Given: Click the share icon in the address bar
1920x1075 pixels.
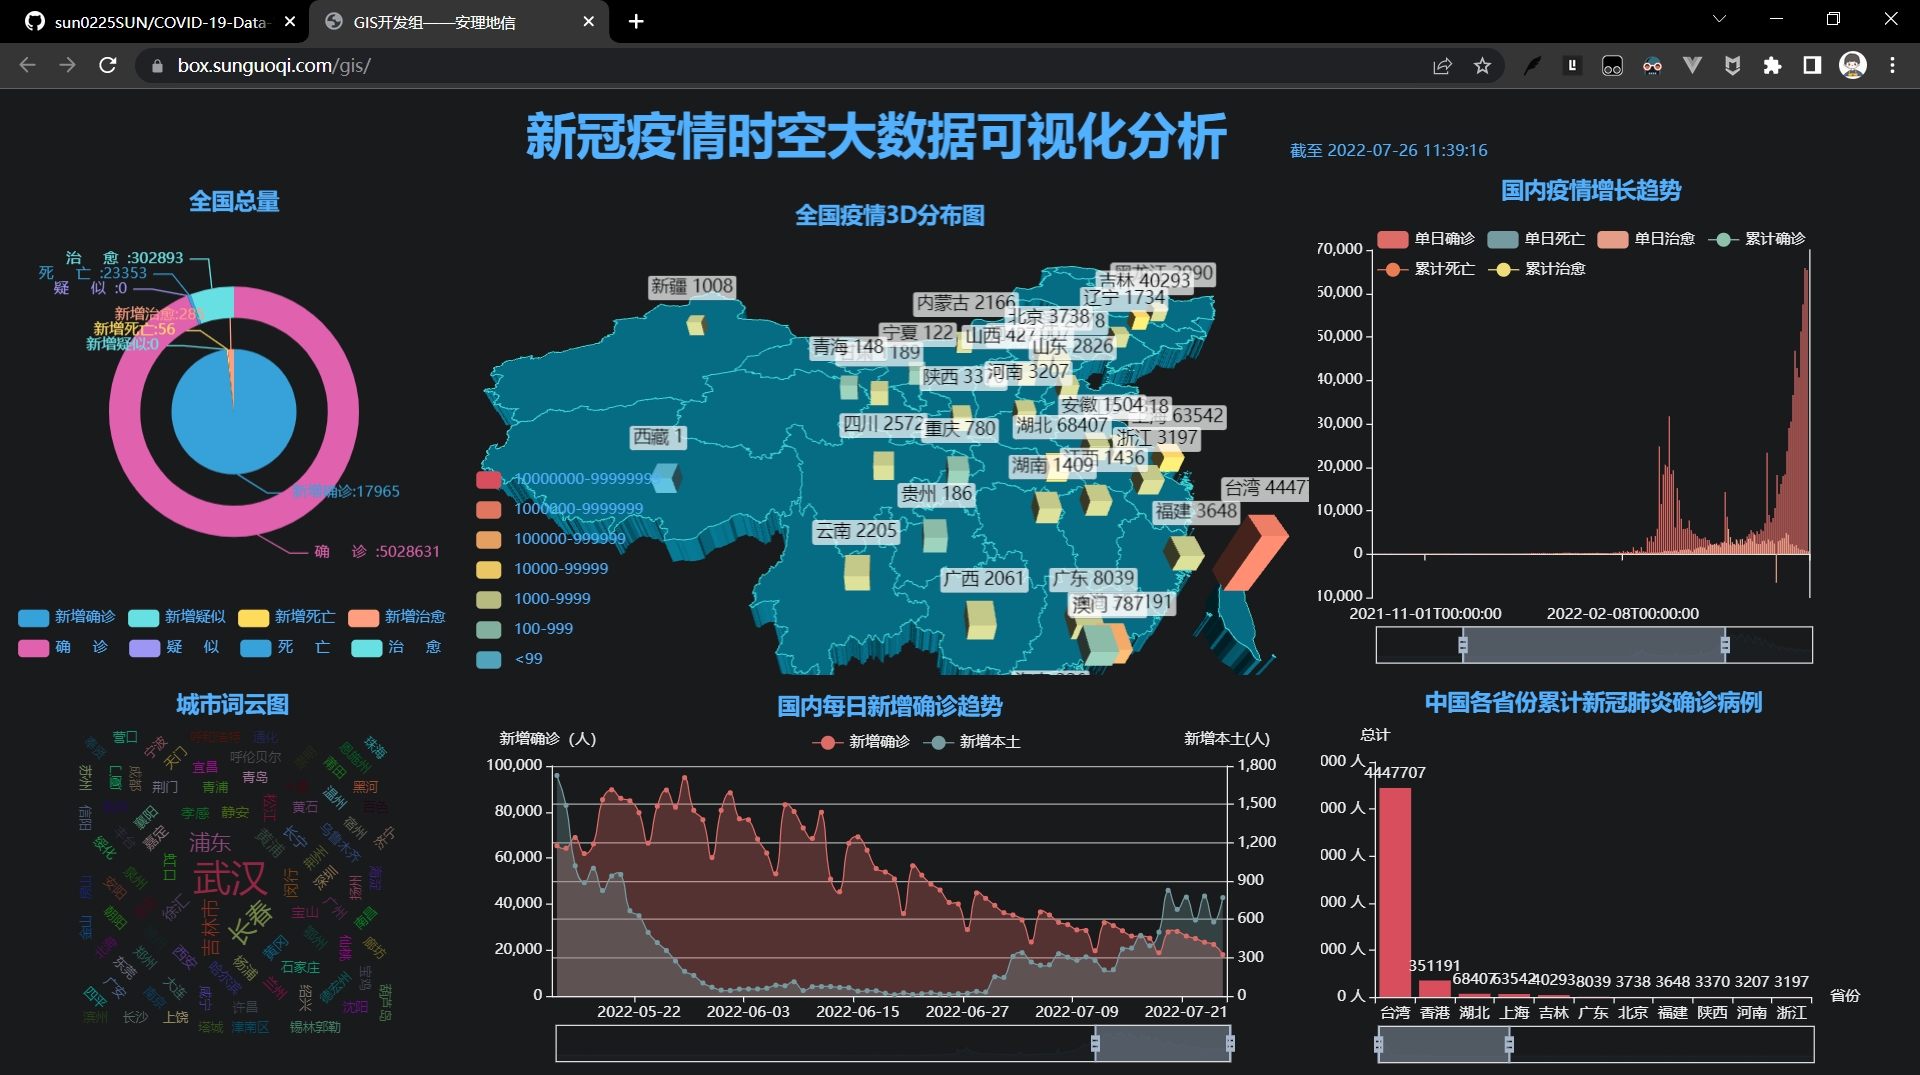Looking at the screenshot, I should pos(1442,65).
